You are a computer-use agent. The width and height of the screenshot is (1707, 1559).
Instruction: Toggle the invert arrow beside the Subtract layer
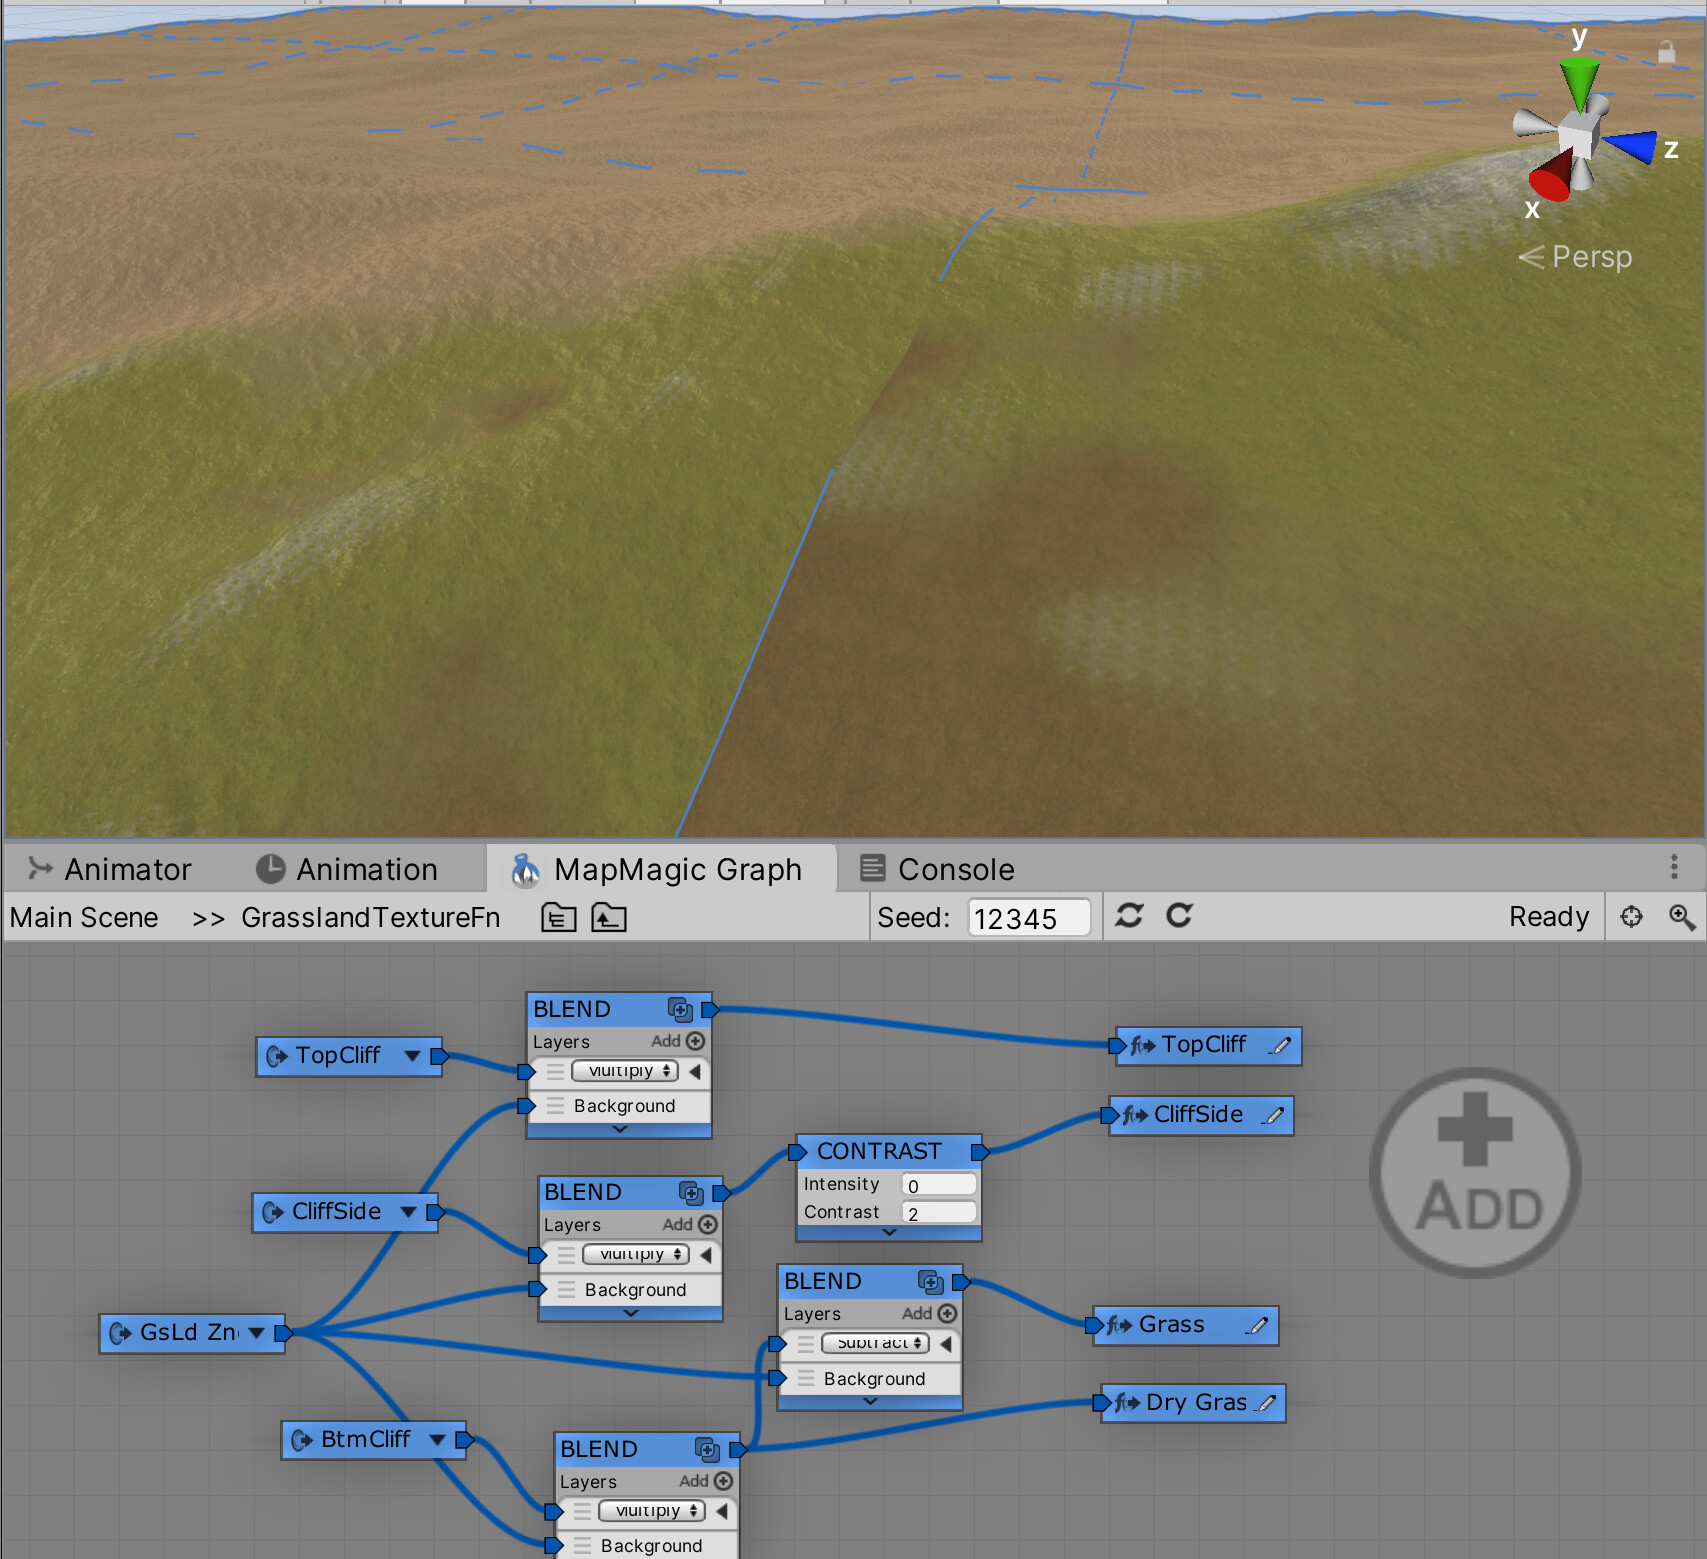point(945,1344)
